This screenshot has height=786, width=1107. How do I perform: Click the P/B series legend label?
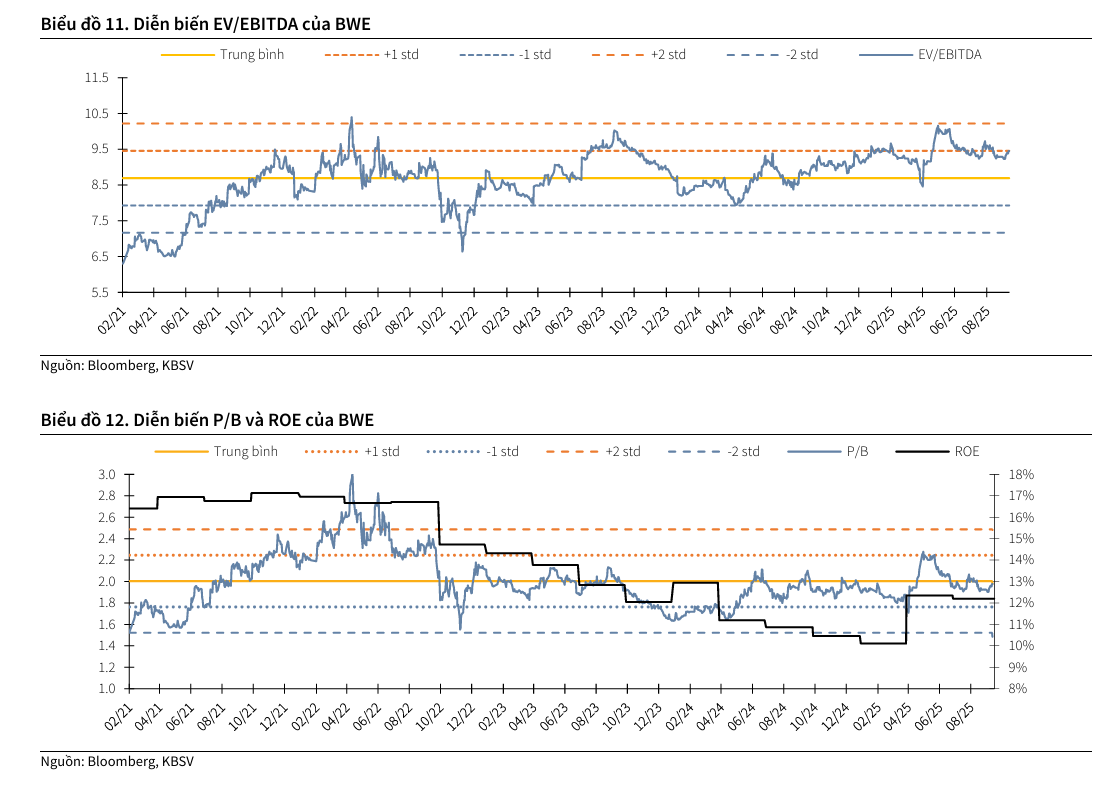857,451
